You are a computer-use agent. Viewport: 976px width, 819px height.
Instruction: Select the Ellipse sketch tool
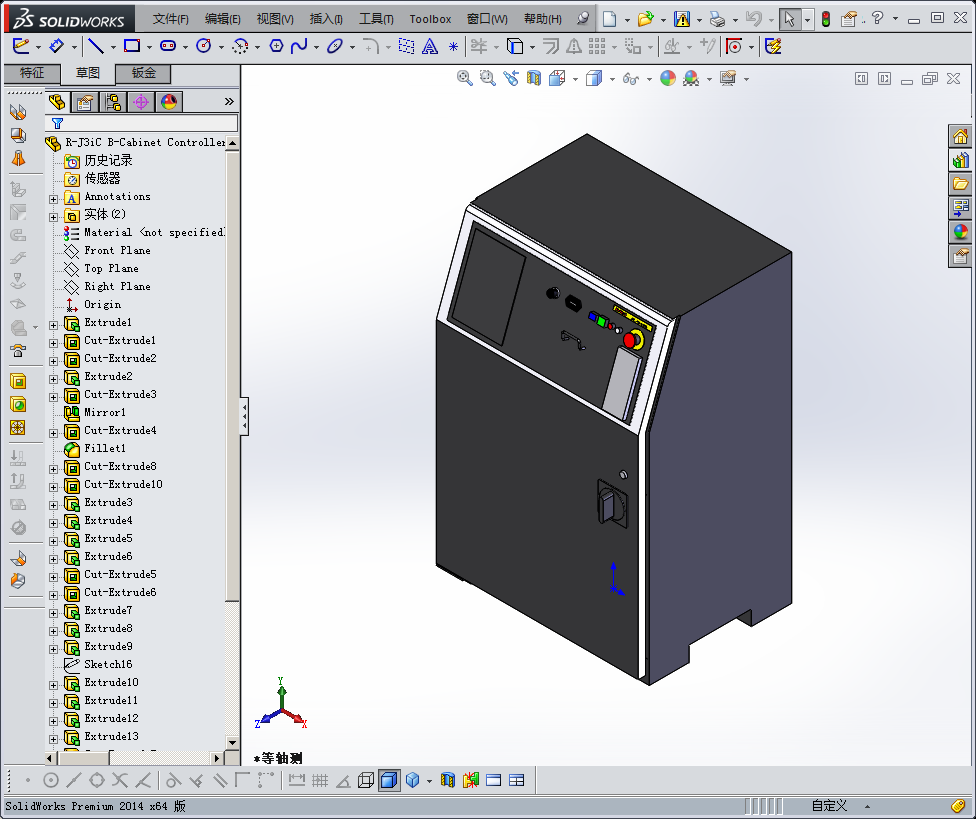[x=335, y=46]
